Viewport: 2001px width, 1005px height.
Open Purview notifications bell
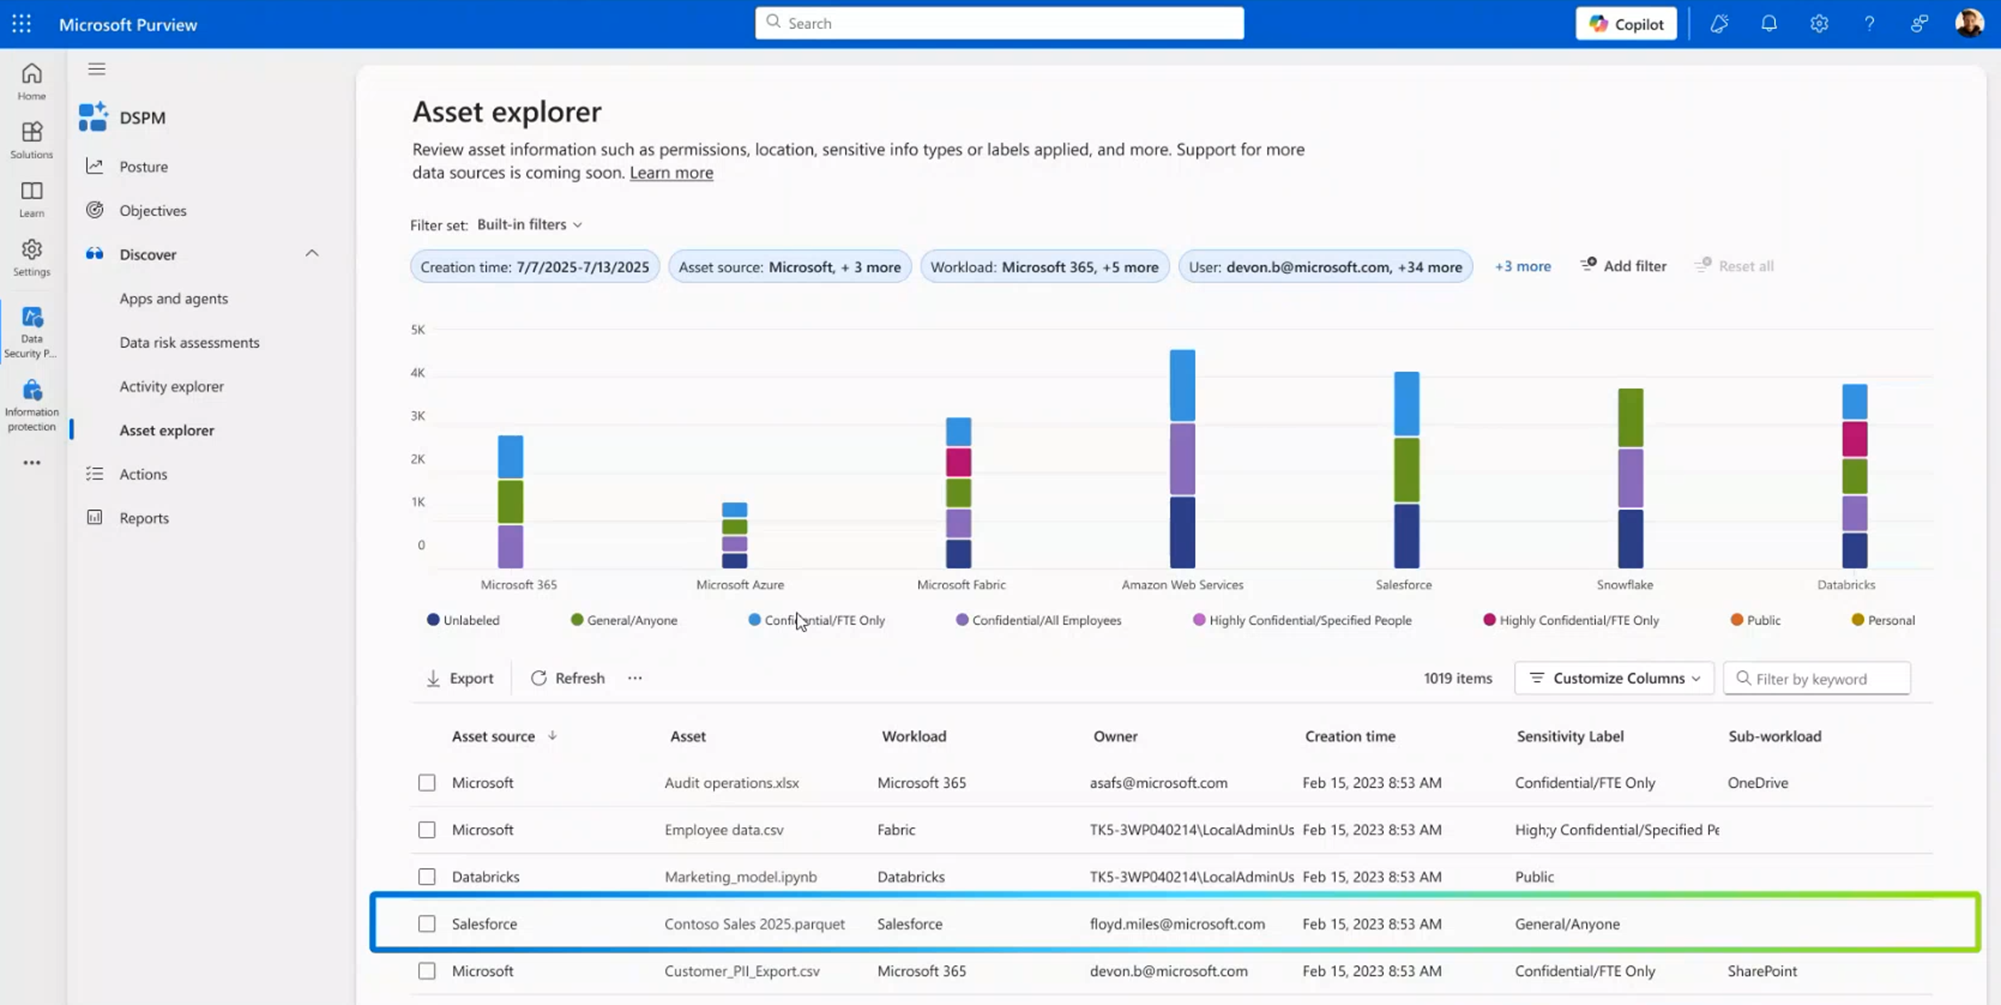(x=1768, y=22)
